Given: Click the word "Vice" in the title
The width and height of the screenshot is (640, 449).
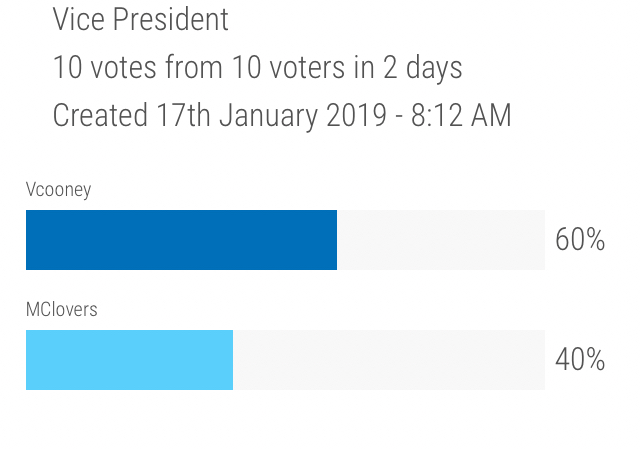Looking at the screenshot, I should click(x=78, y=19).
